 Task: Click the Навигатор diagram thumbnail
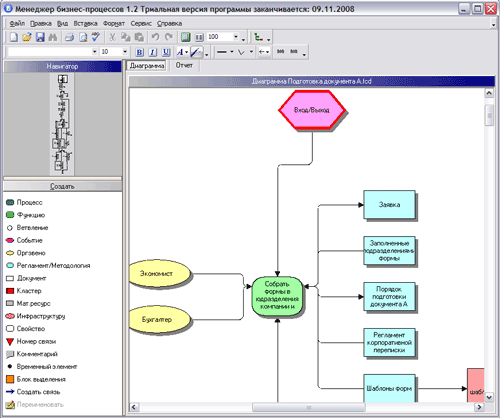[x=62, y=124]
